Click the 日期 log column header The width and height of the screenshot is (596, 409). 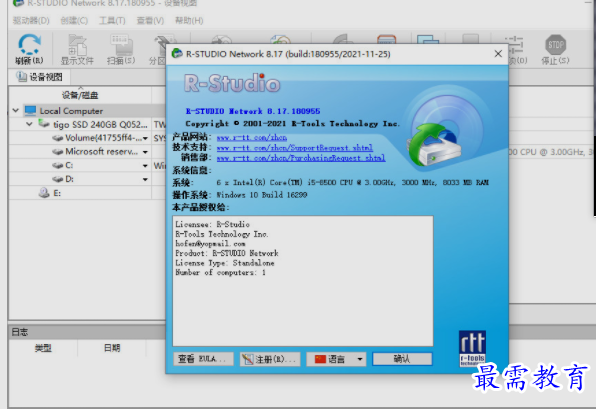pos(112,347)
